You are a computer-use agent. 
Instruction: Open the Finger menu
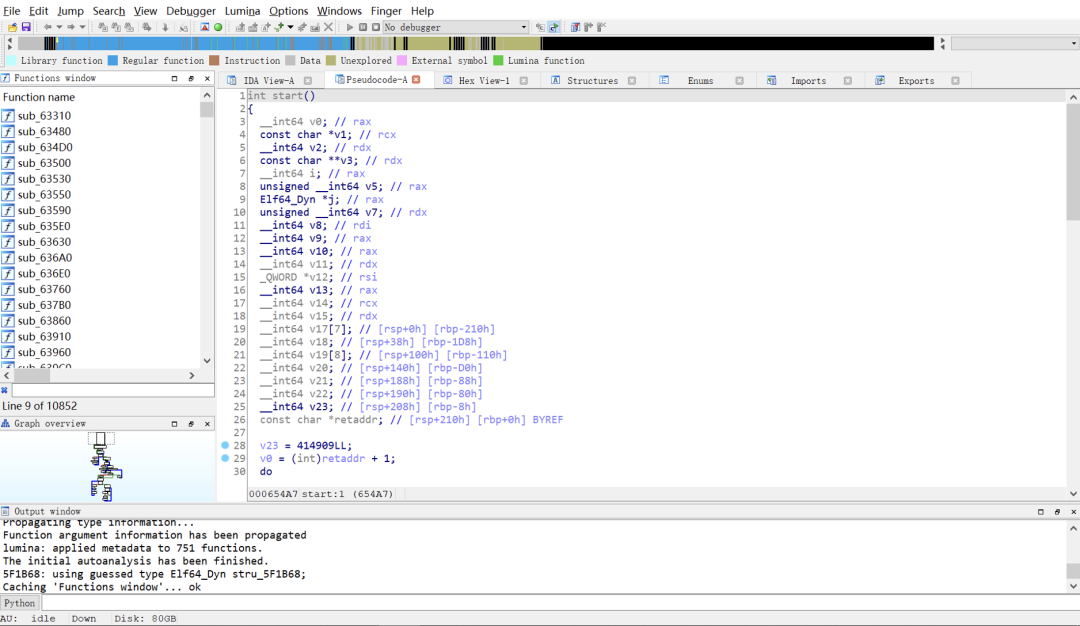(386, 10)
